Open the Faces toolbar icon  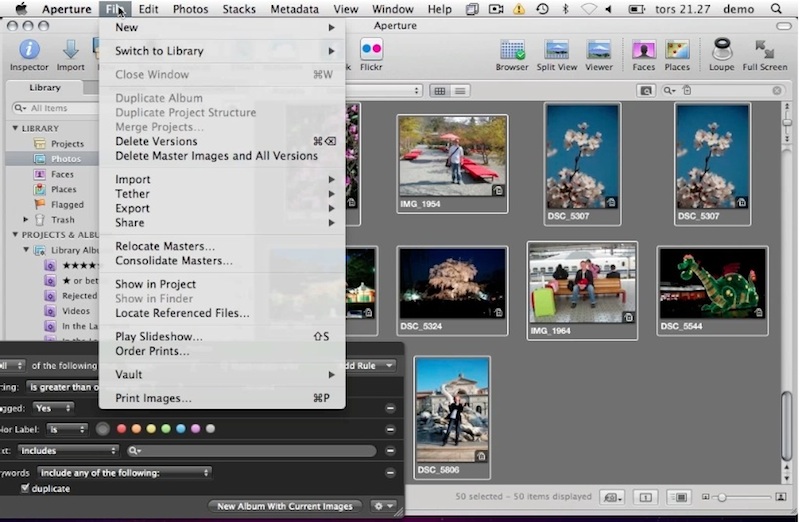643,50
